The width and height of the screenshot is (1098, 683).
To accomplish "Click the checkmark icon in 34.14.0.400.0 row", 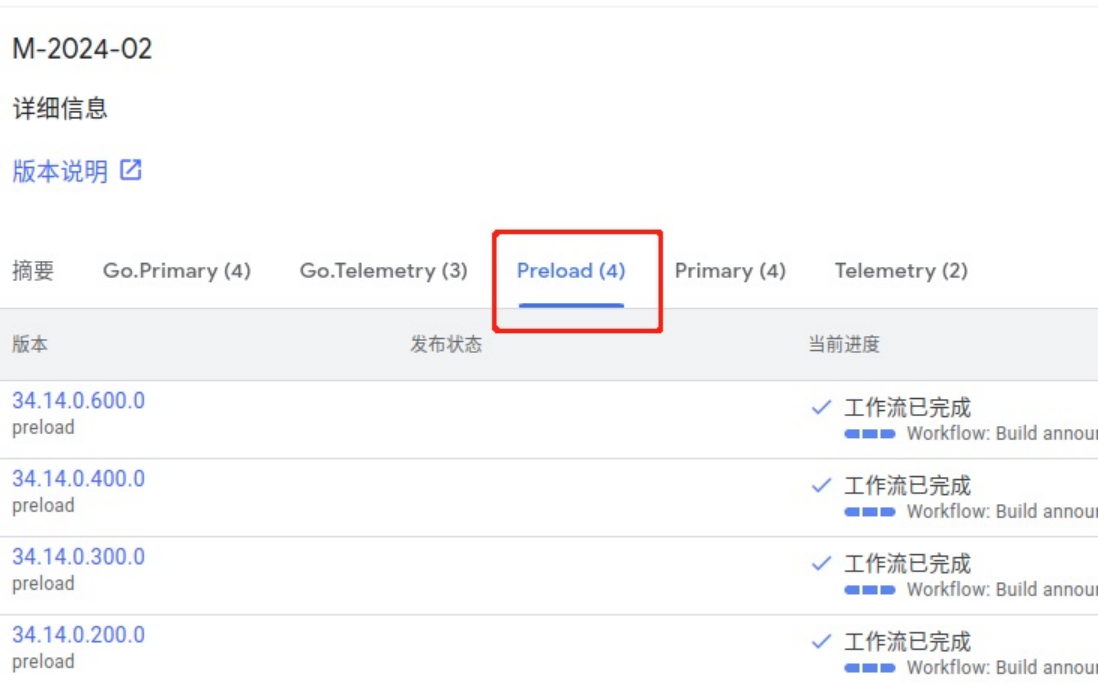I will pos(821,485).
